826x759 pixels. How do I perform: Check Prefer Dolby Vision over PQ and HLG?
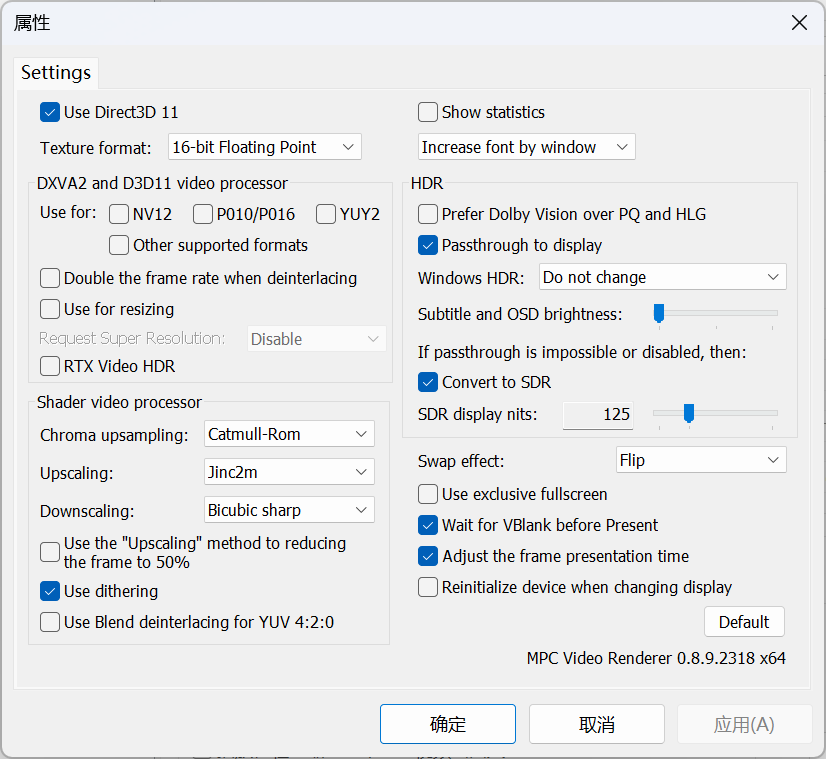428,214
